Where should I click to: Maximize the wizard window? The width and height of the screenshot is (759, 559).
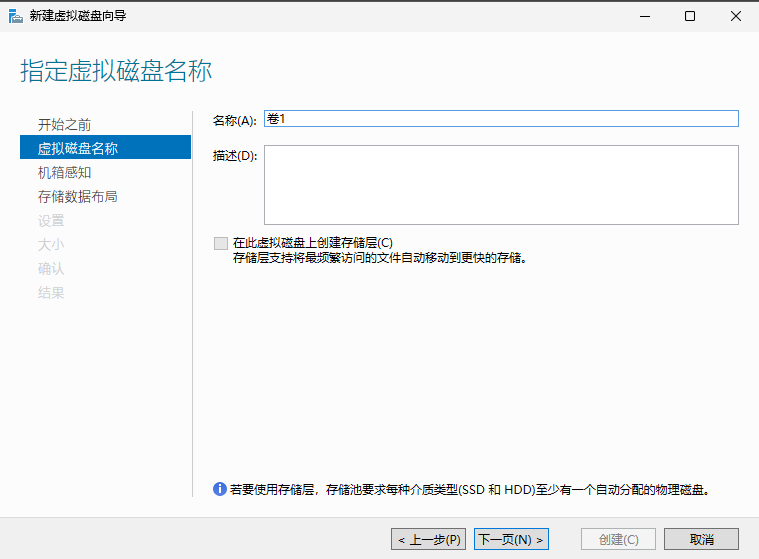tap(690, 16)
